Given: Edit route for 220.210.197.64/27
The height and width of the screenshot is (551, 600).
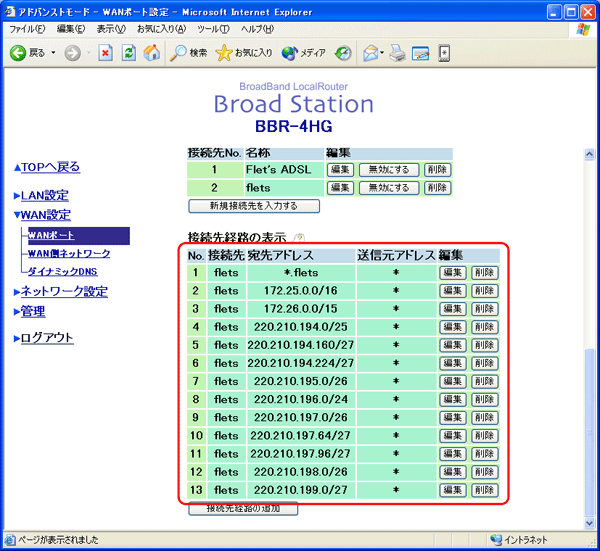Looking at the screenshot, I should 453,436.
